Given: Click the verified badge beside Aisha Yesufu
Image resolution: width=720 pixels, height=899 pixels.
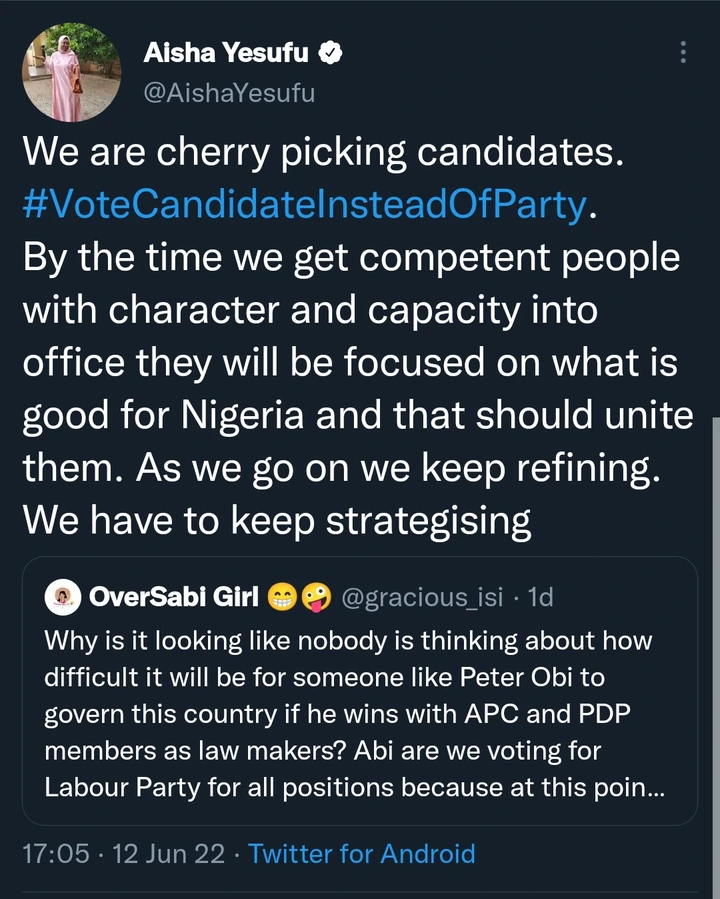Looking at the screenshot, I should click(x=331, y=53).
